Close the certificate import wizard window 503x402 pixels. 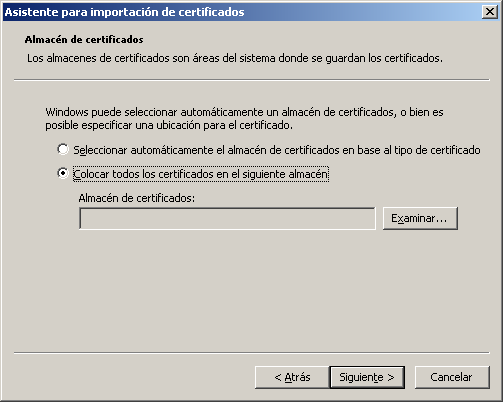click(x=490, y=12)
